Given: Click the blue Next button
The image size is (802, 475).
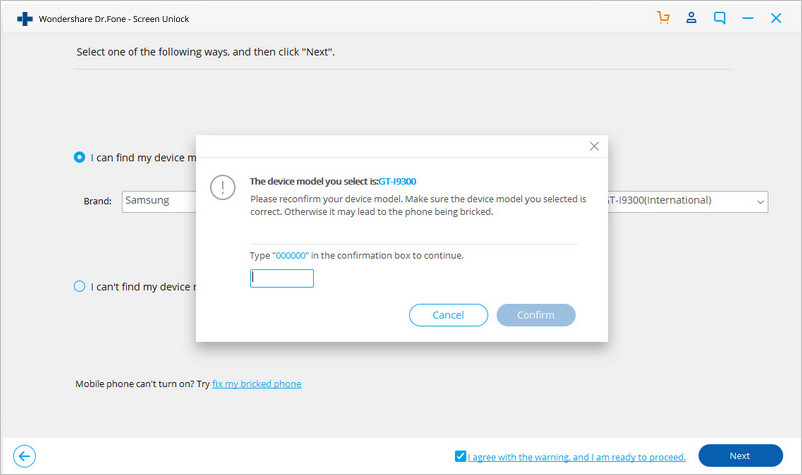Looking at the screenshot, I should pos(740,456).
